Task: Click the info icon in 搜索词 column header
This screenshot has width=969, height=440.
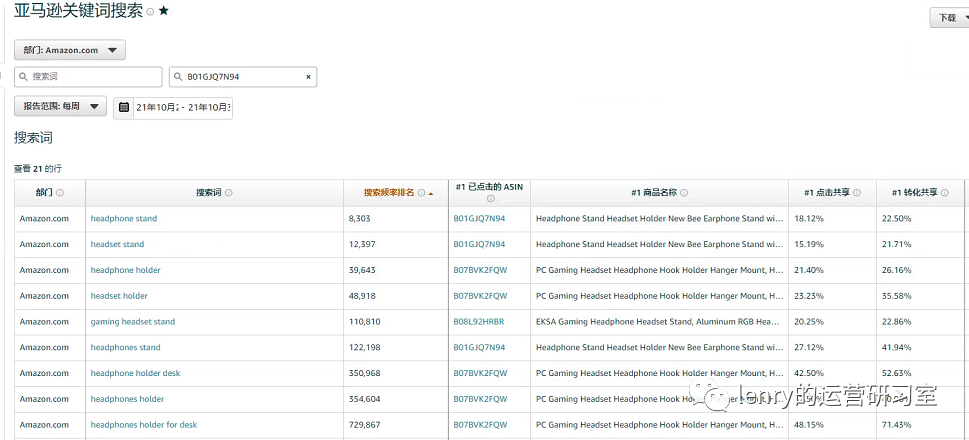Action: (x=229, y=193)
